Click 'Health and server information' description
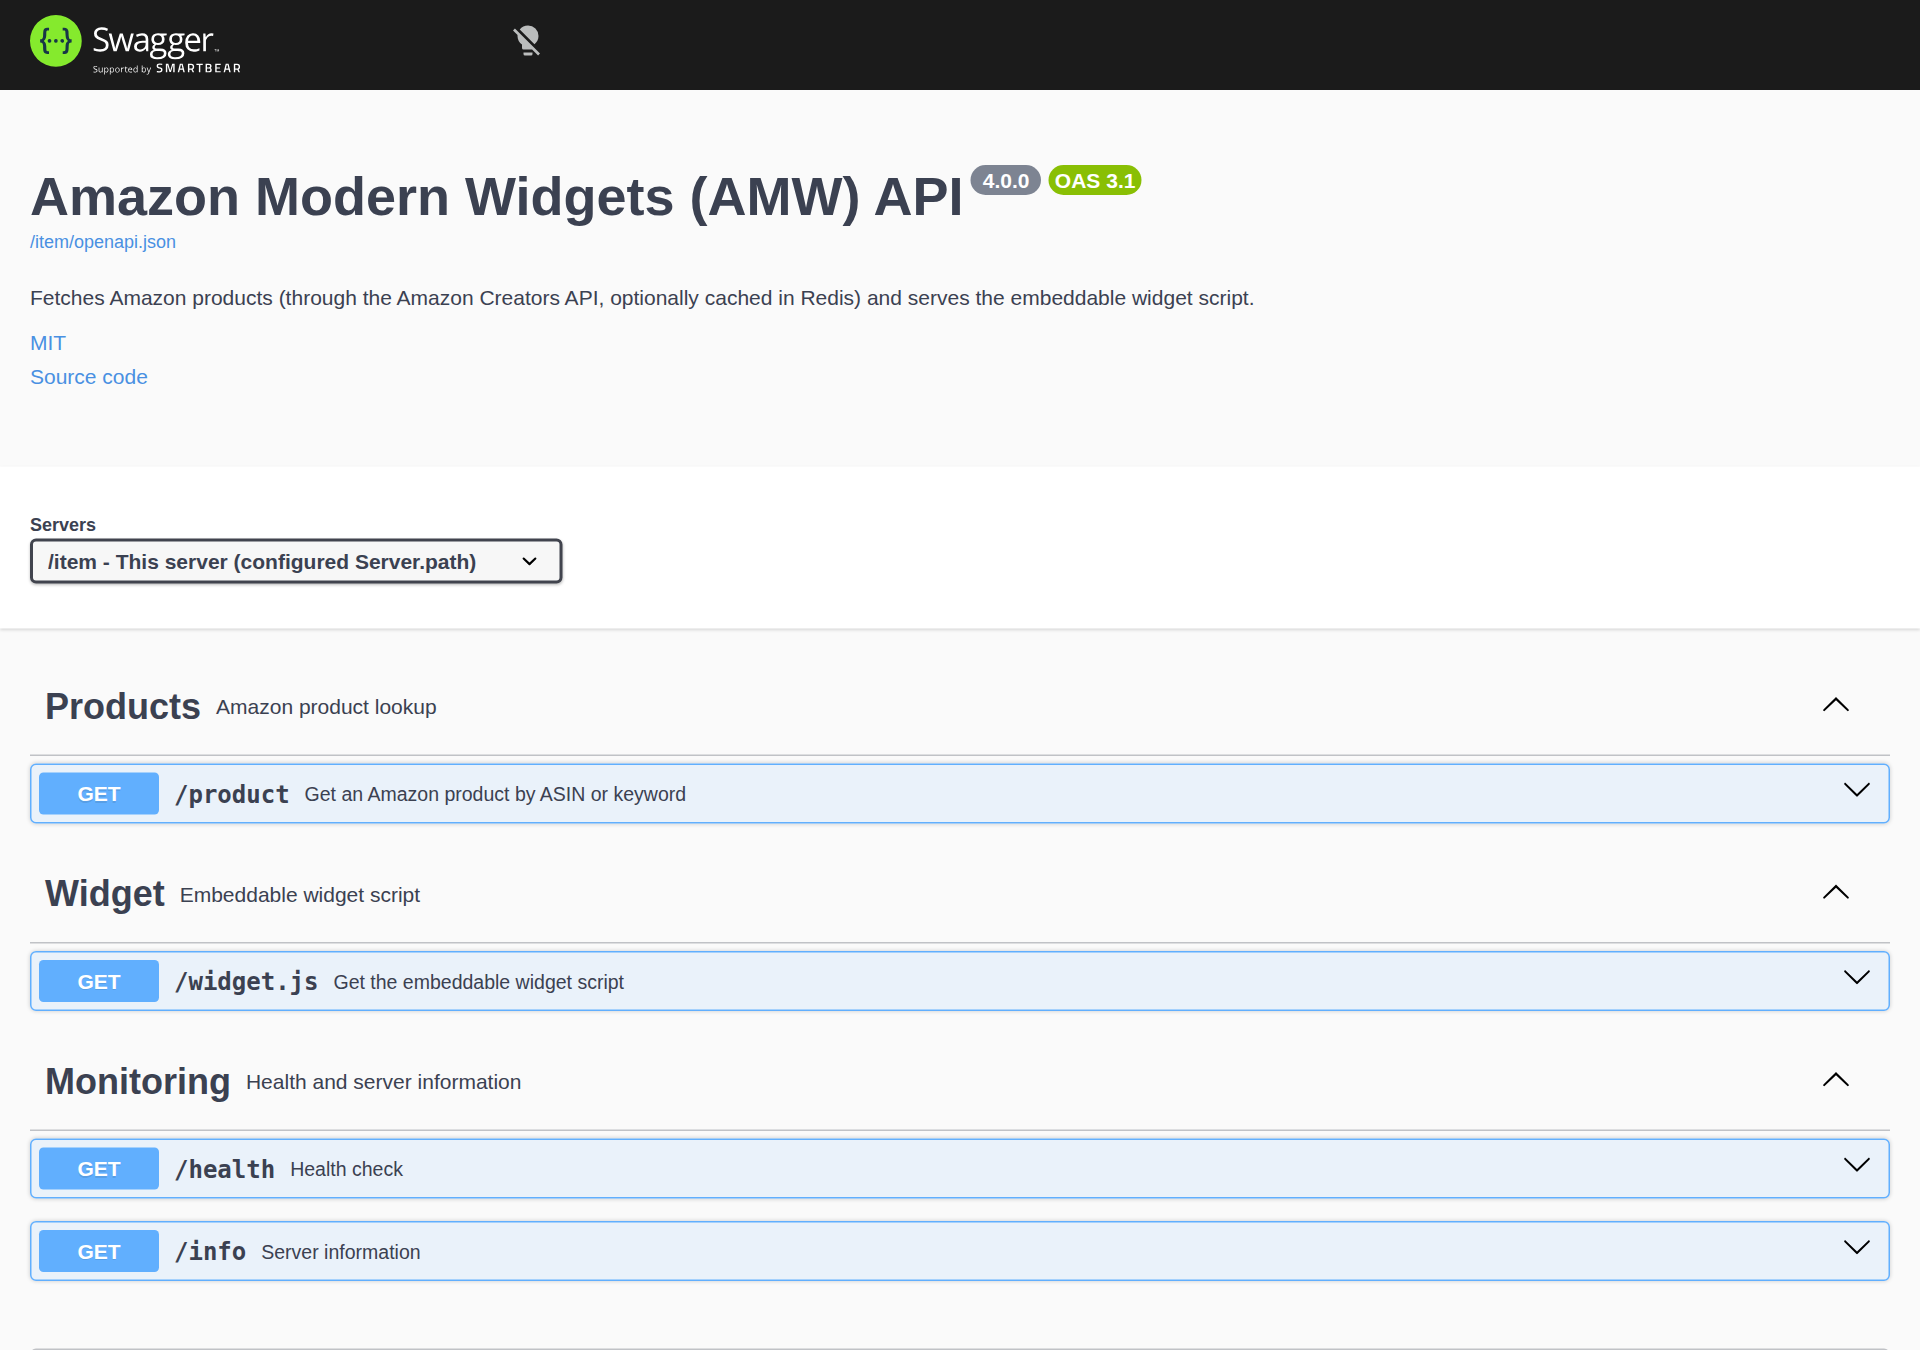 (x=383, y=1082)
